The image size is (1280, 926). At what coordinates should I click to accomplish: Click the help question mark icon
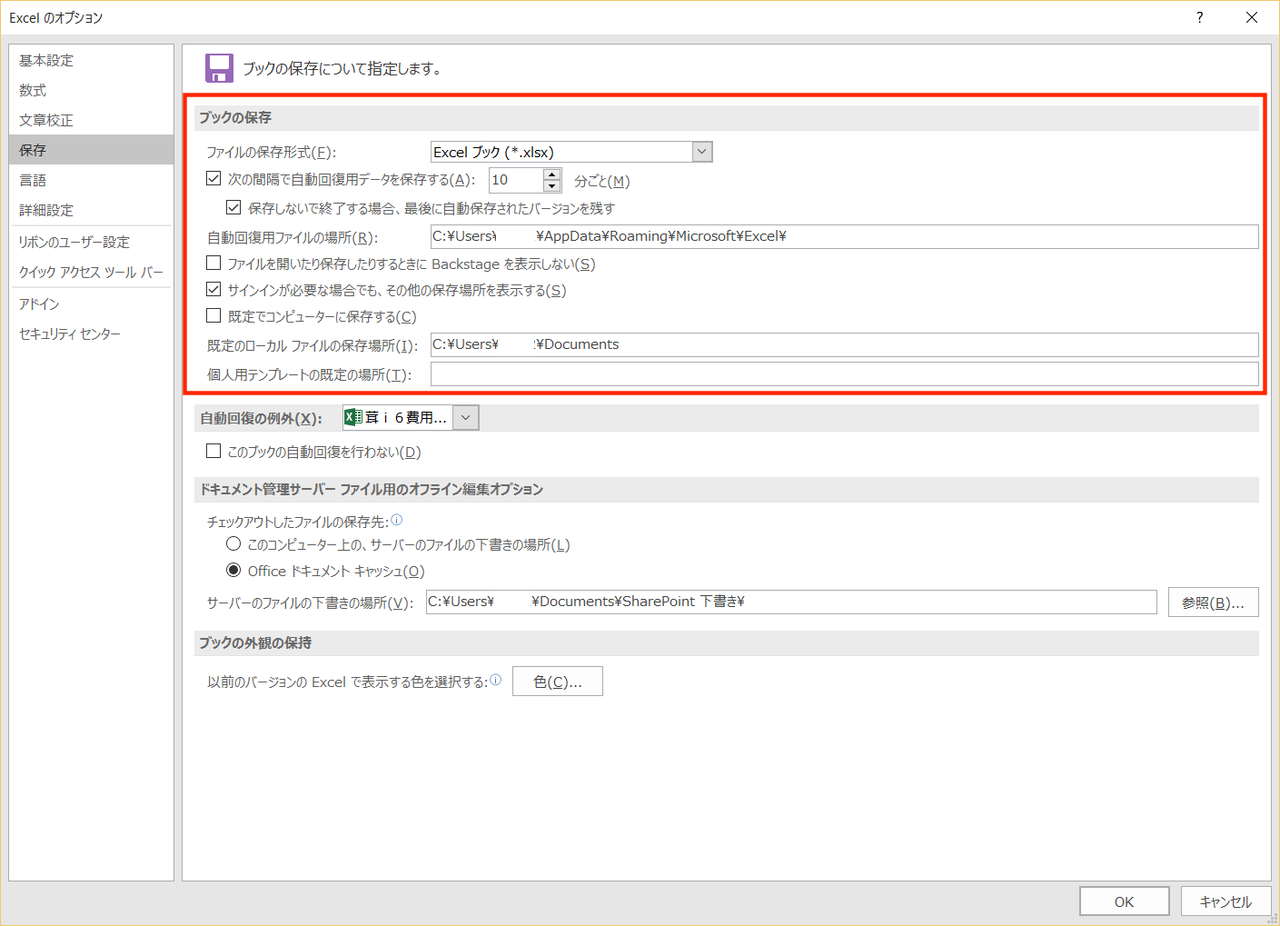click(x=1200, y=17)
